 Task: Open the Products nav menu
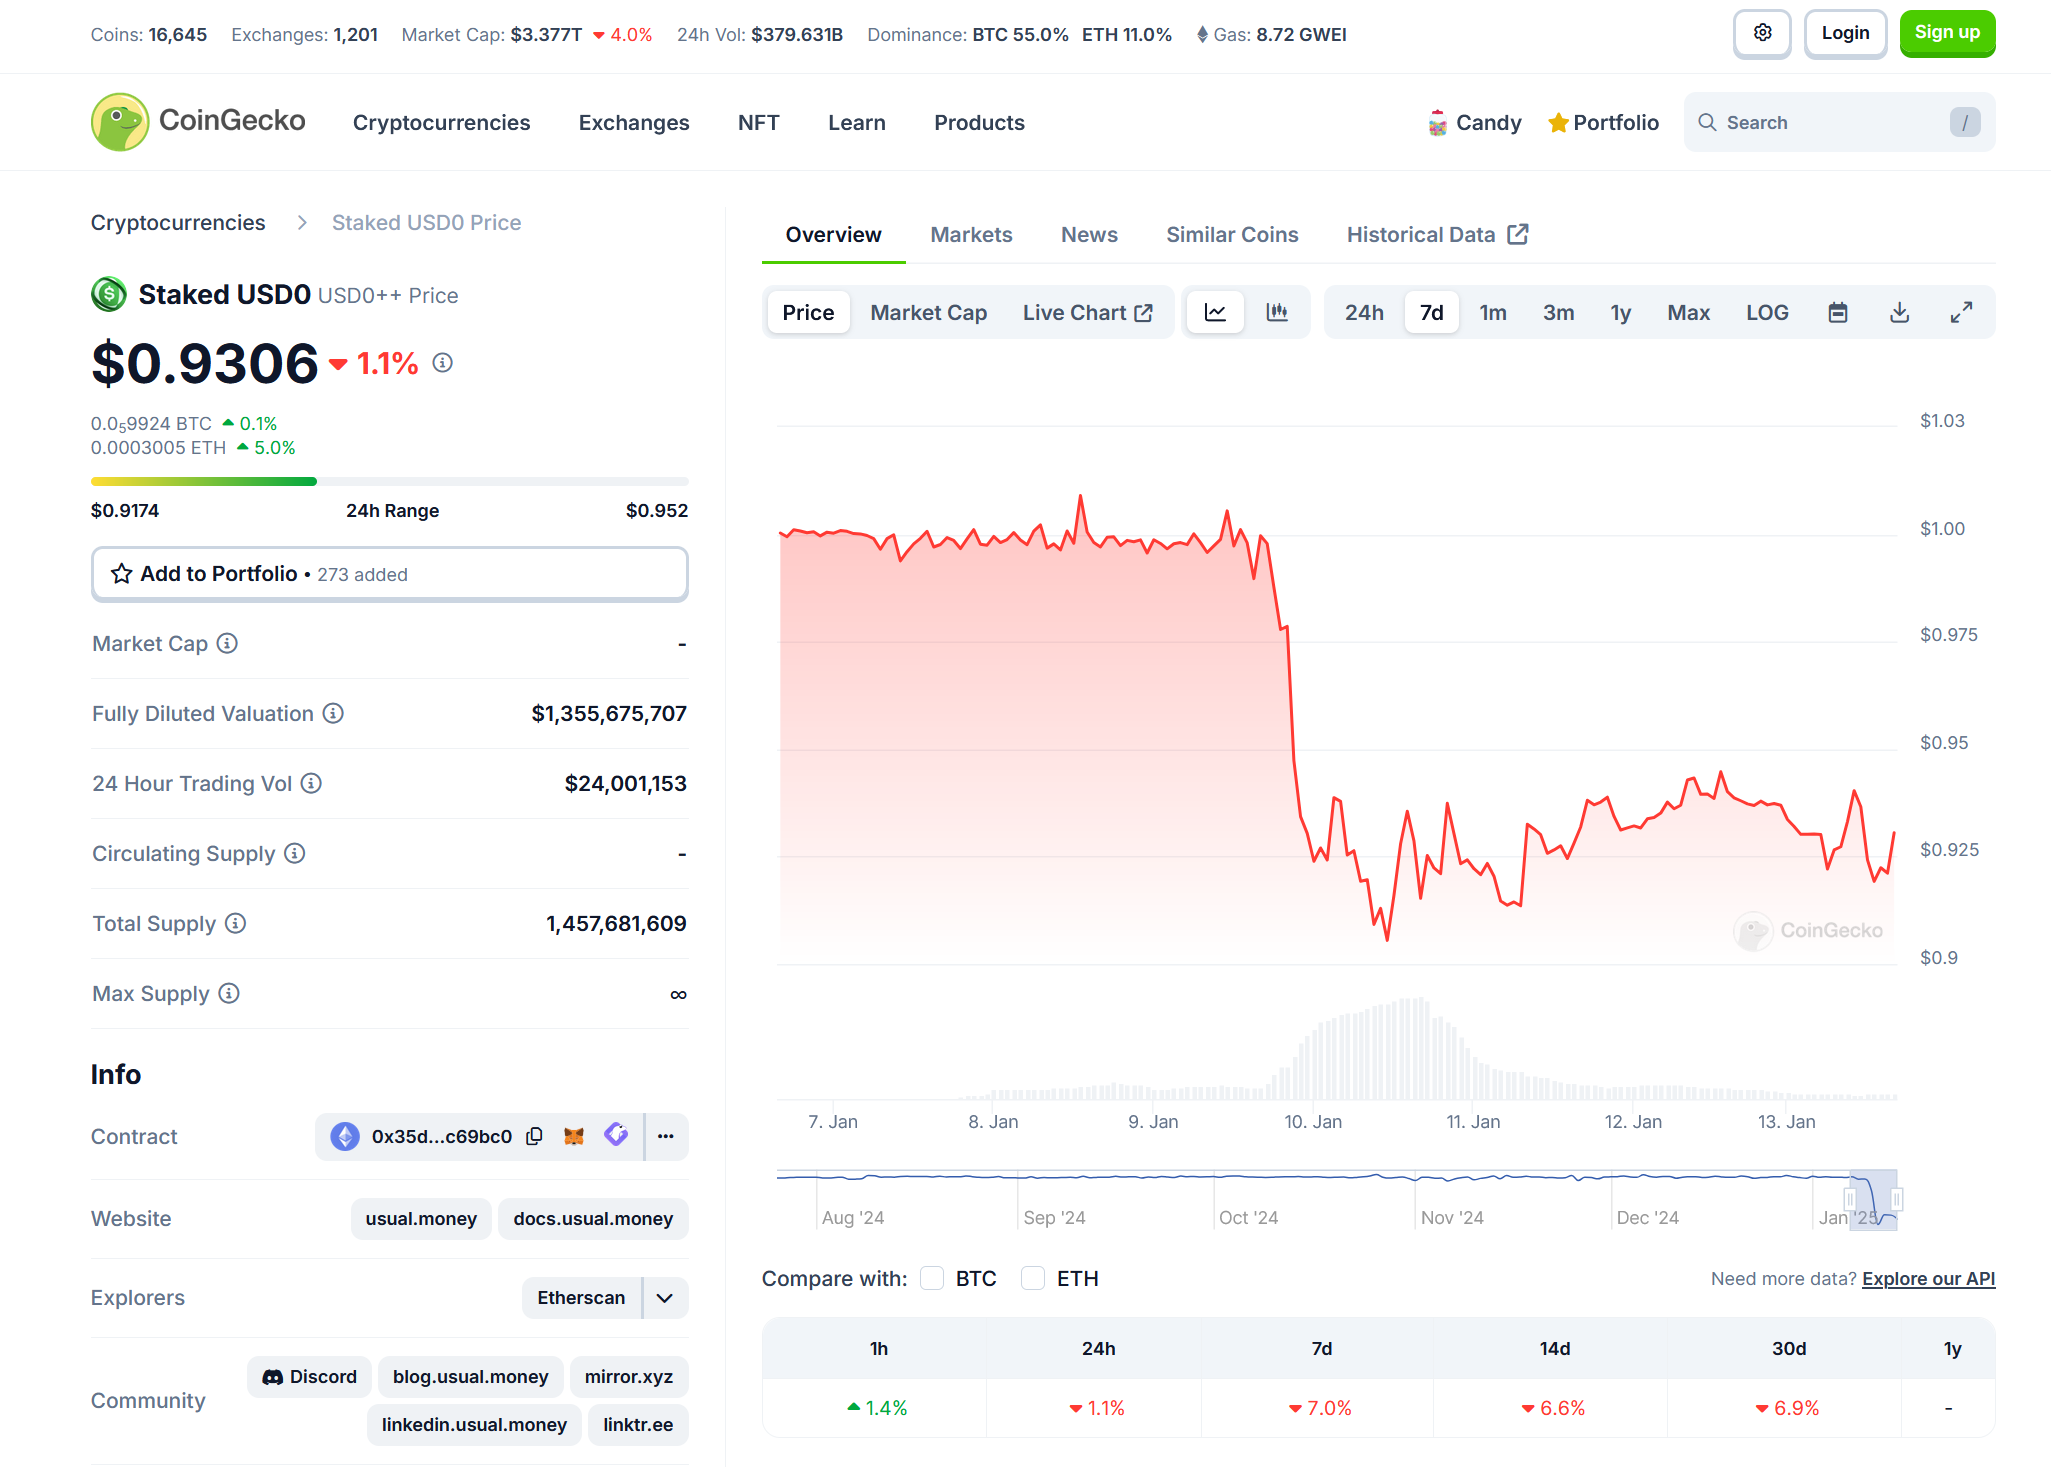click(979, 122)
